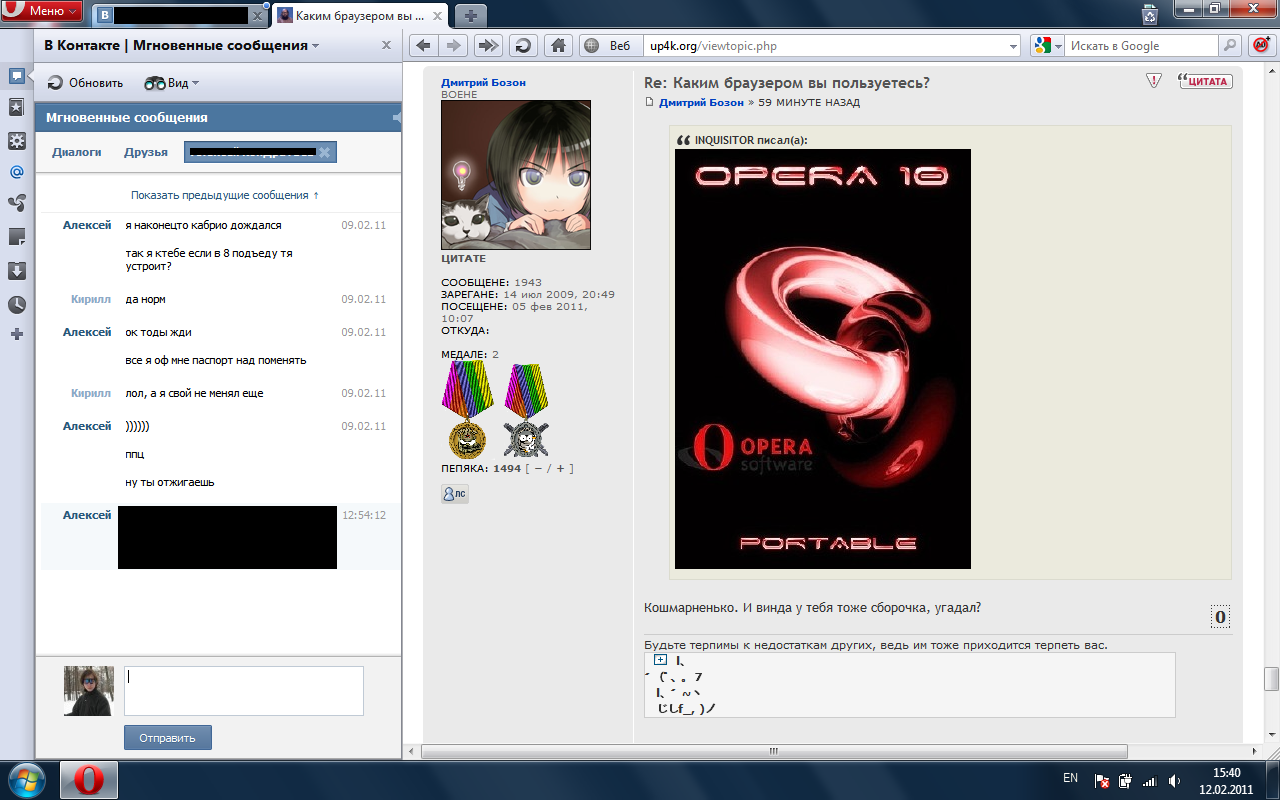Click the power plug tray icon
The image size is (1280, 800).
[x=1126, y=781]
